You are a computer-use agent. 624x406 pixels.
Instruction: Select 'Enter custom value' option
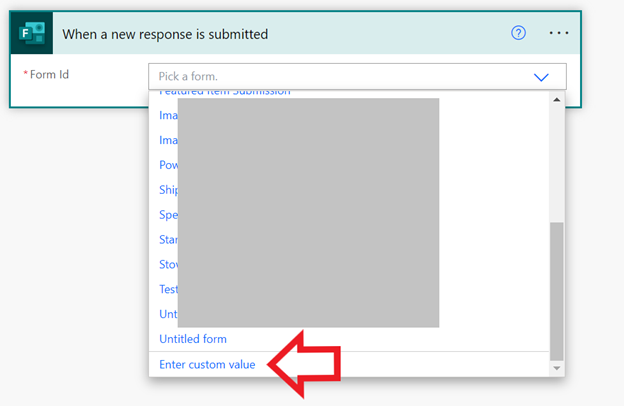point(207,365)
